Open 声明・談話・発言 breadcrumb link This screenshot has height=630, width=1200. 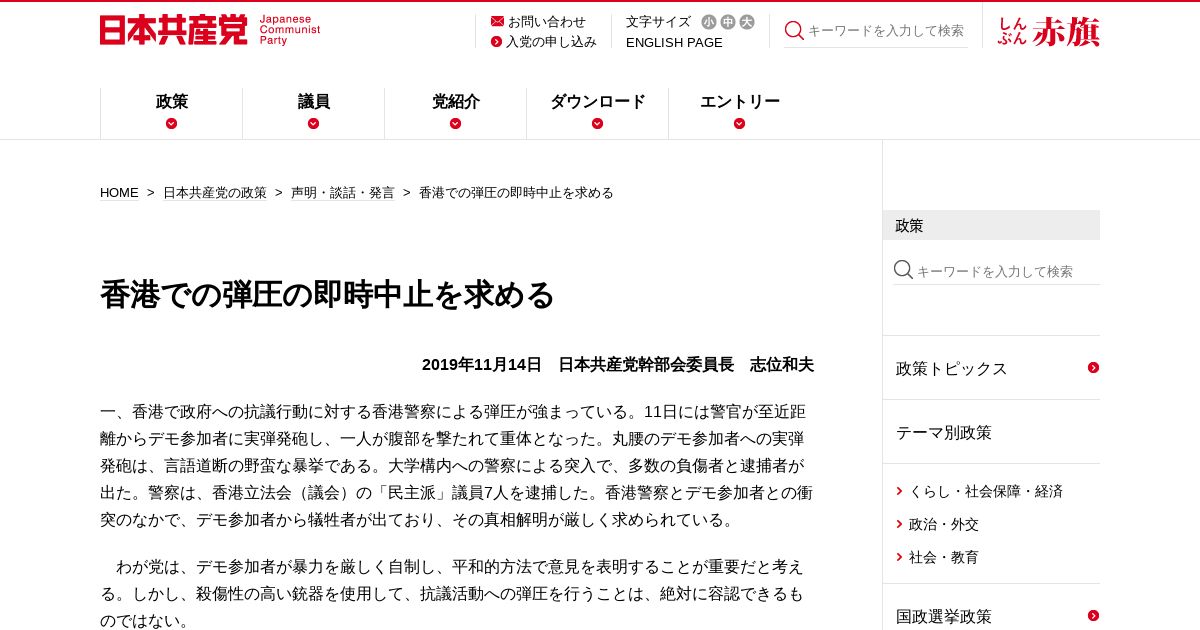point(343,193)
